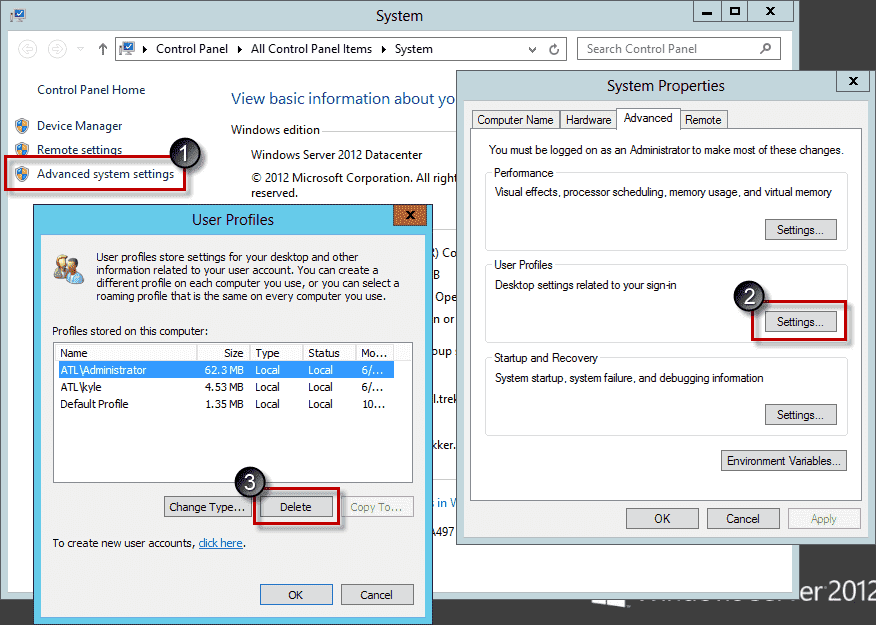The height and width of the screenshot is (625, 876).
Task: Click shield icon beside Device Manager
Action: click(22, 126)
